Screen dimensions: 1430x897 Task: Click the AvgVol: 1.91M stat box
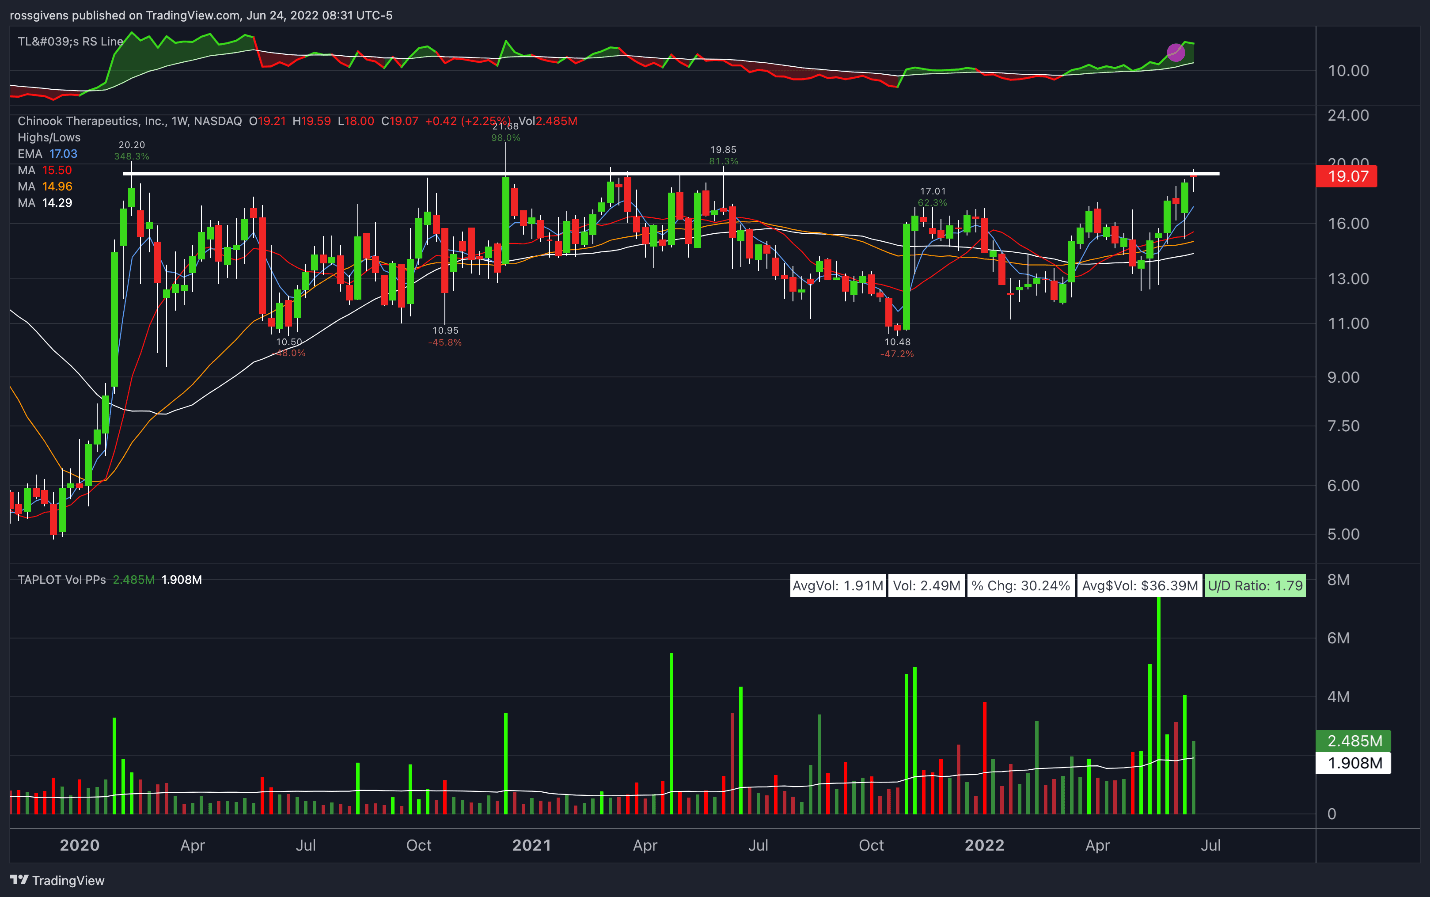838,585
